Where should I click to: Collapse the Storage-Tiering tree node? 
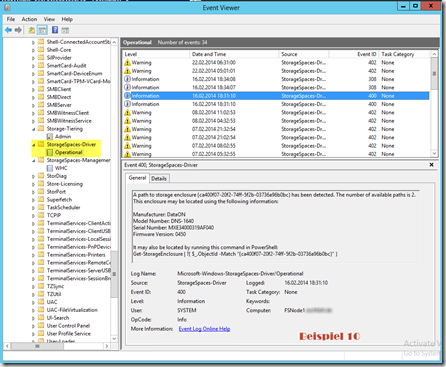(34, 129)
